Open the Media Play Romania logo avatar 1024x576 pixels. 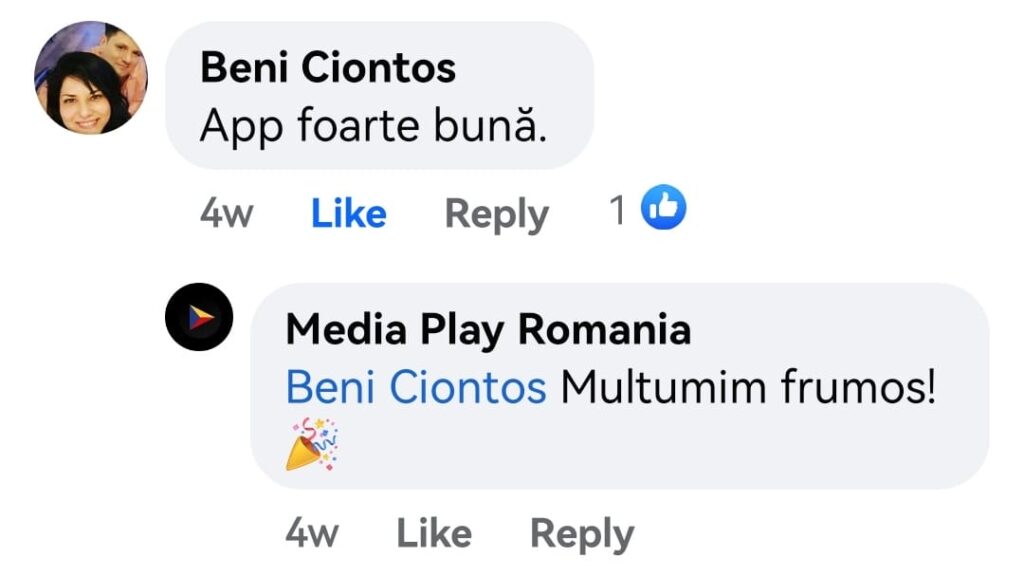pyautogui.click(x=199, y=317)
